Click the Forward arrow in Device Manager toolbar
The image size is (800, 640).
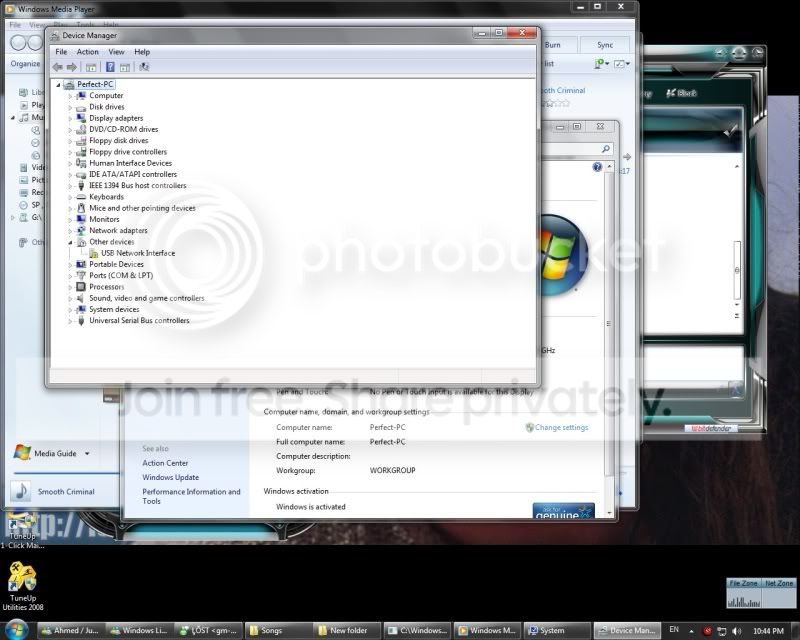click(x=72, y=67)
